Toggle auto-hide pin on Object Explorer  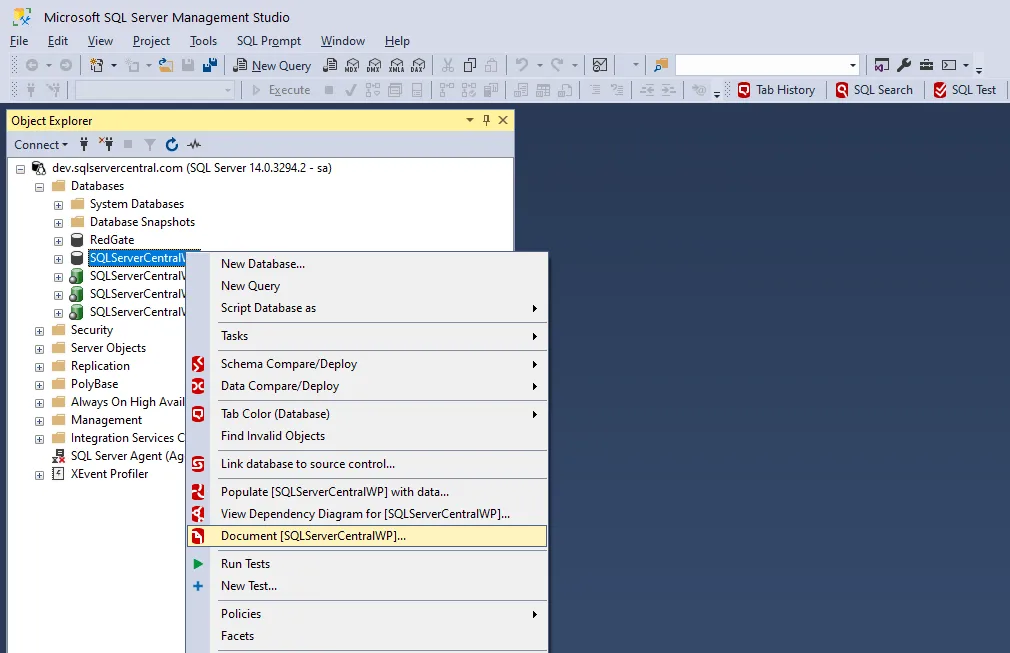486,120
